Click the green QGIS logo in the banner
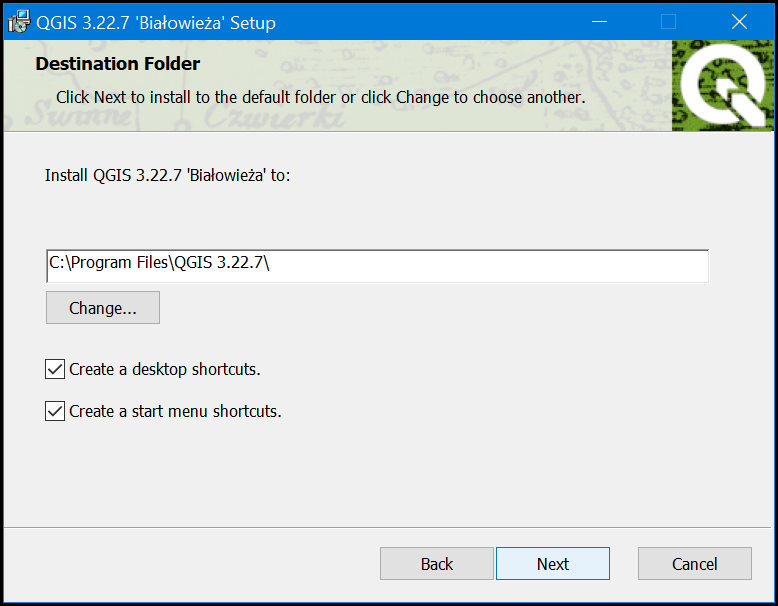The width and height of the screenshot is (778, 606). point(722,86)
